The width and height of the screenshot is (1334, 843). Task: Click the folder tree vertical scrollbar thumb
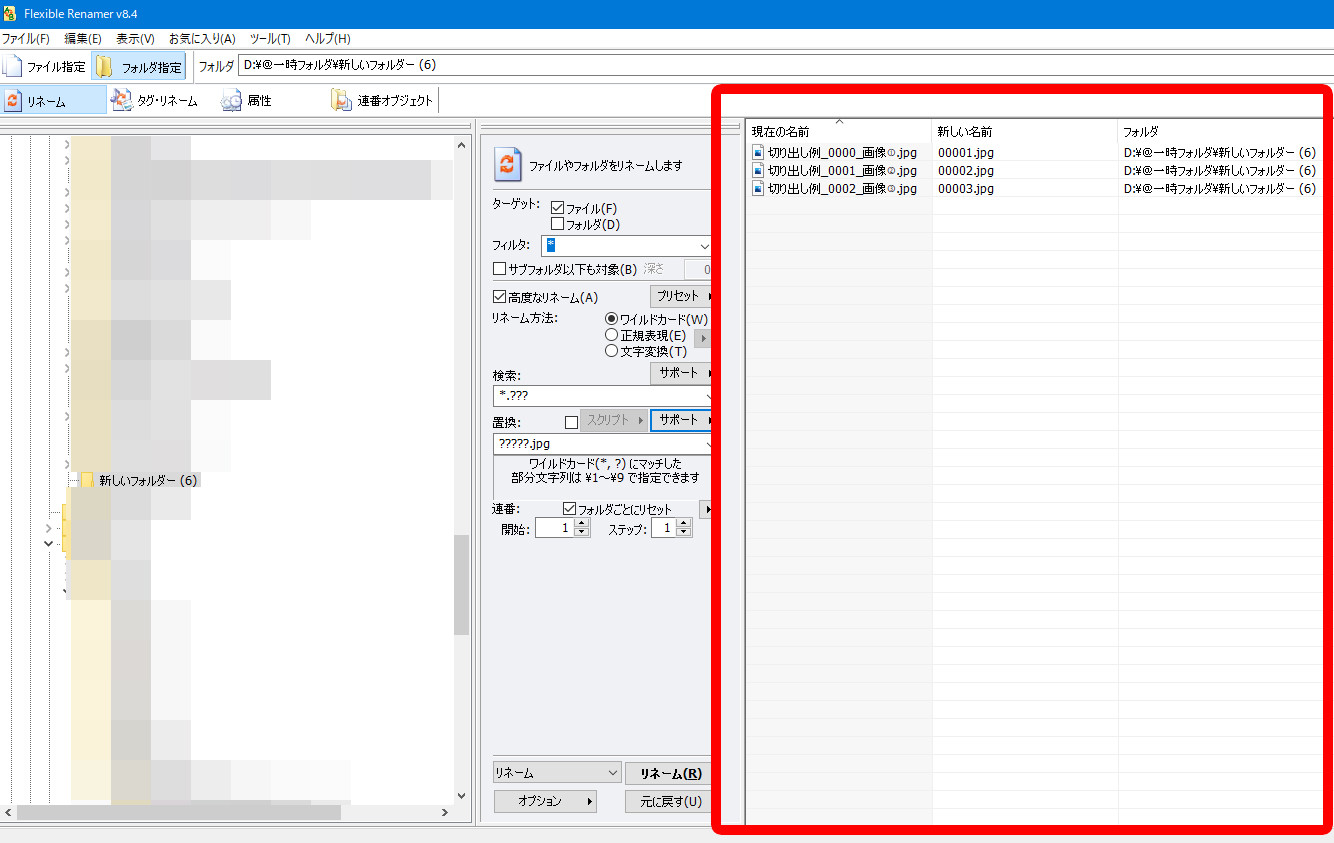pos(461,585)
